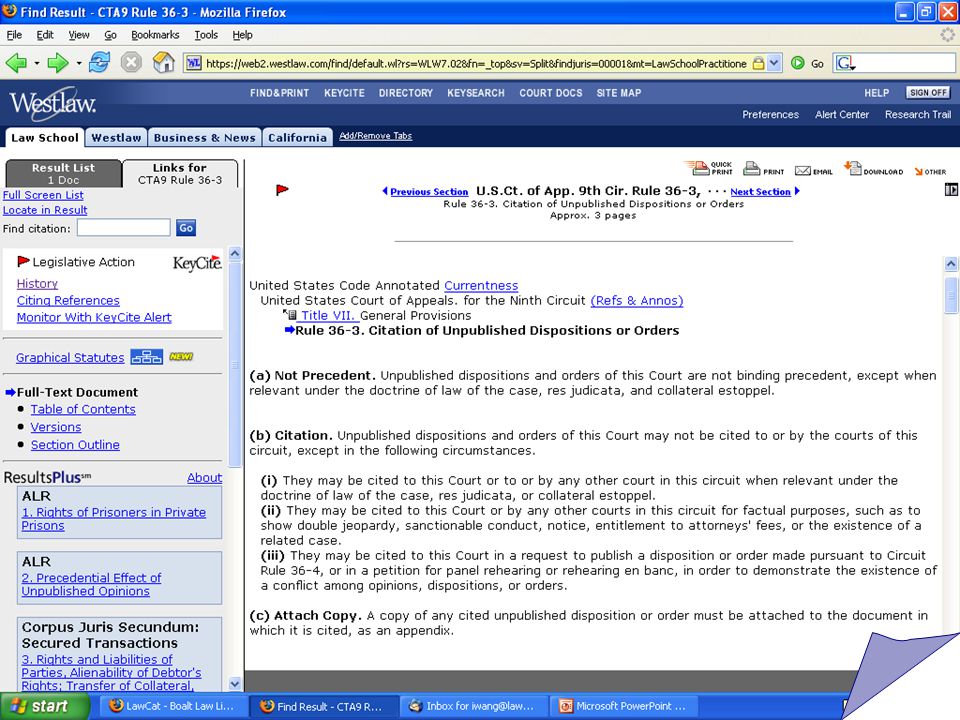
Task: Click the Westlaw logo
Action: (x=53, y=103)
